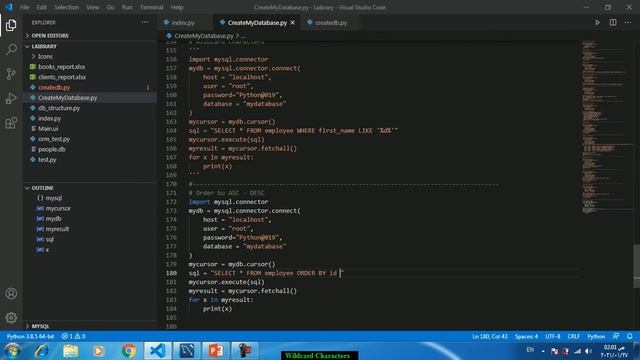This screenshot has width=640, height=360.
Task: Open the Run and Debug view
Action: coord(11,98)
